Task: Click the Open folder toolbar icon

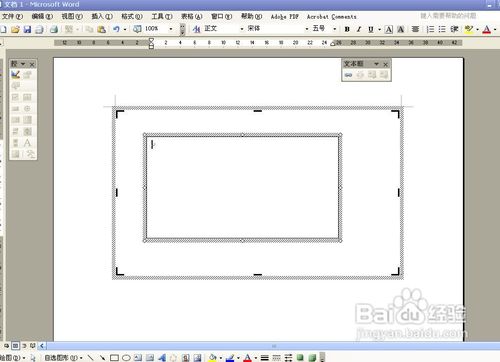Action: [x=15, y=29]
